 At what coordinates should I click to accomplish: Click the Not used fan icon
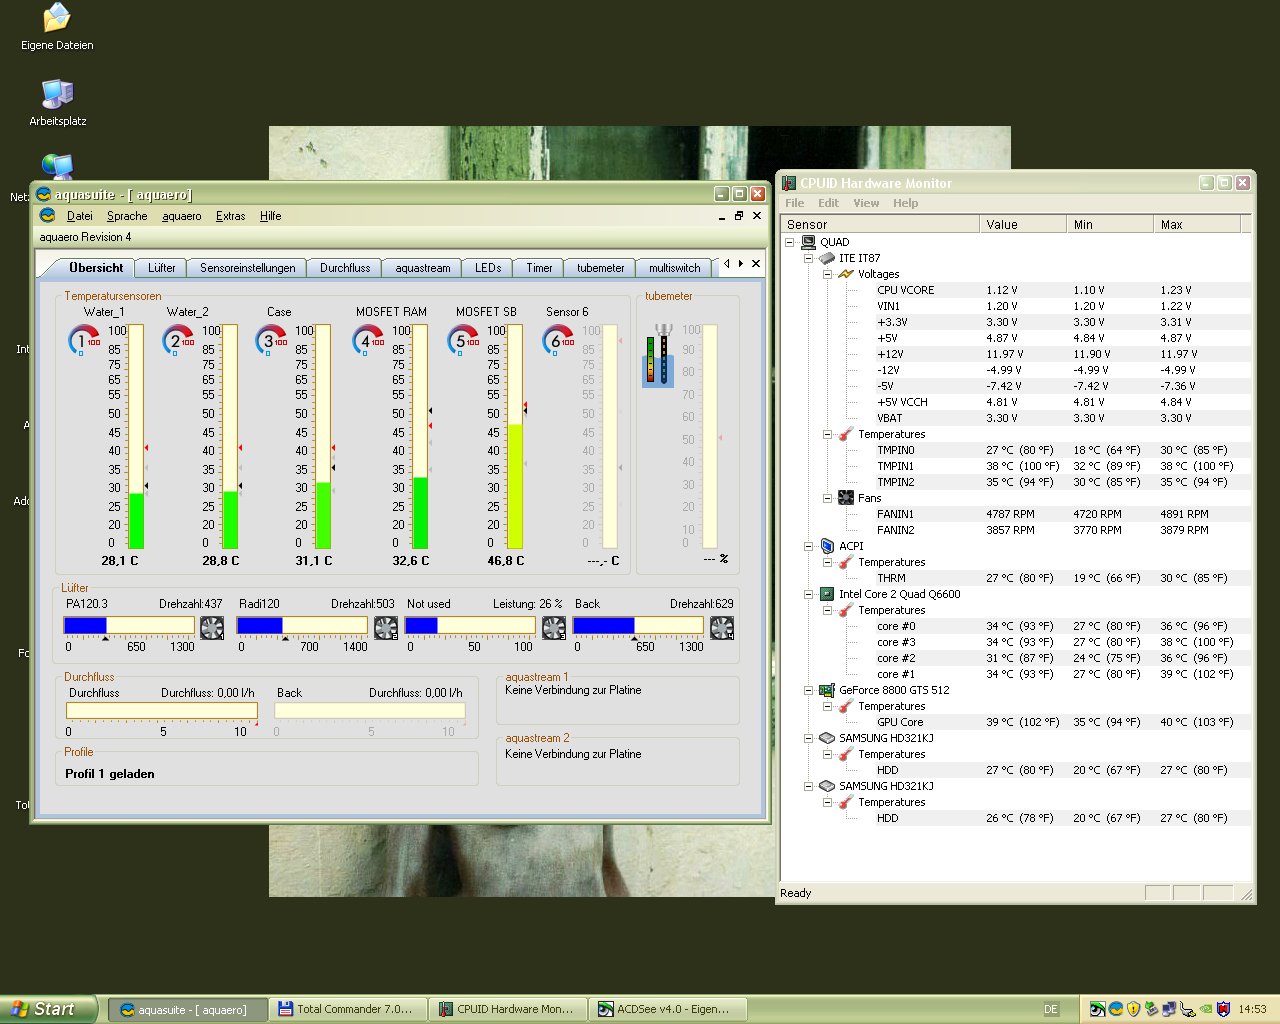[554, 627]
